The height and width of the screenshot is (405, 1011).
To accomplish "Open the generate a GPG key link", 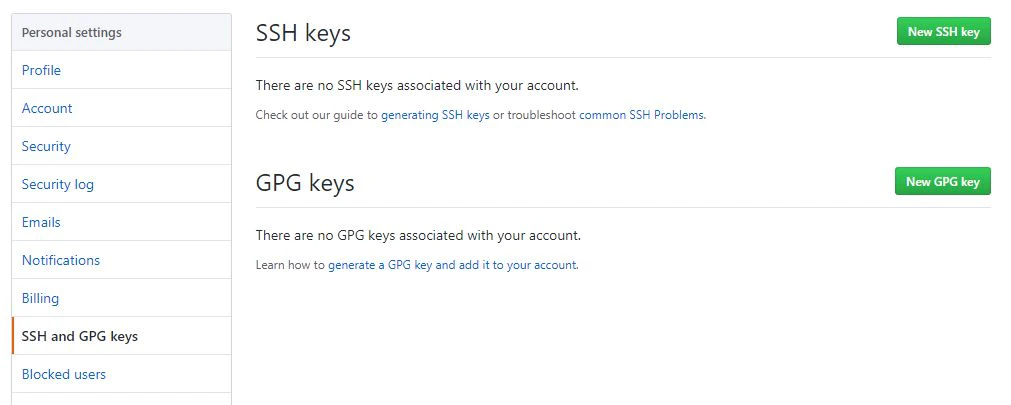I will 453,265.
